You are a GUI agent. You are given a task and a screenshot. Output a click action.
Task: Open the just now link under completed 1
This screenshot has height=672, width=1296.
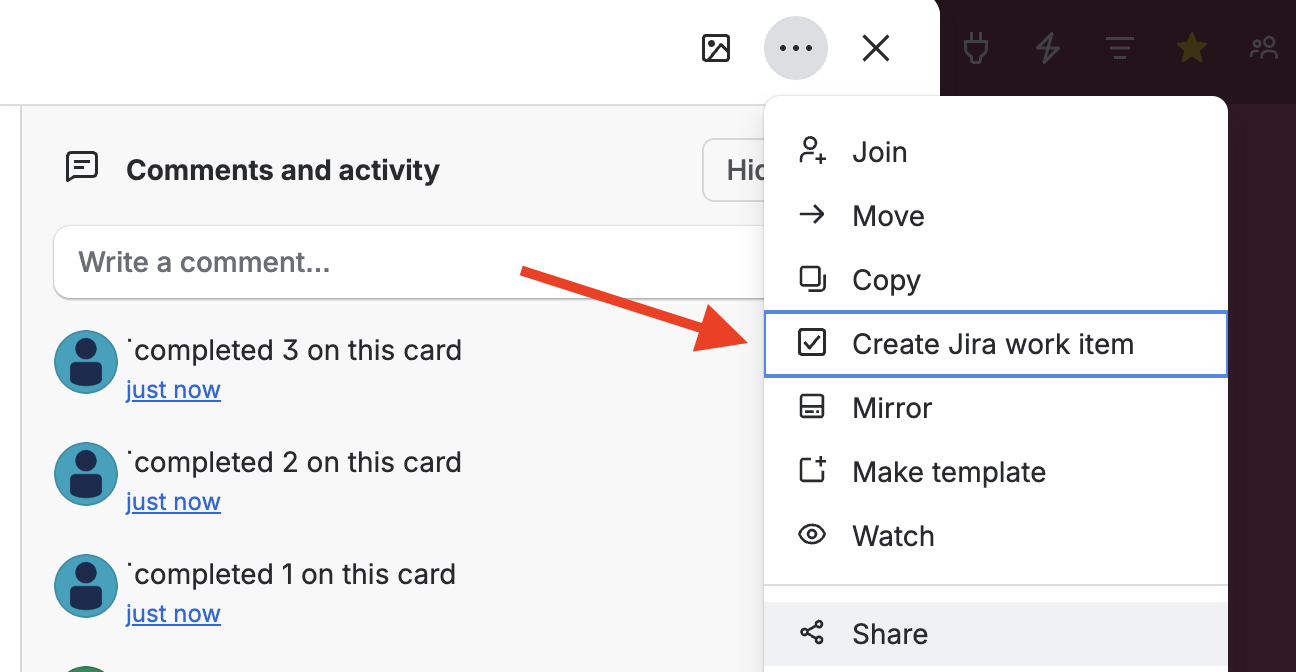tap(173, 614)
